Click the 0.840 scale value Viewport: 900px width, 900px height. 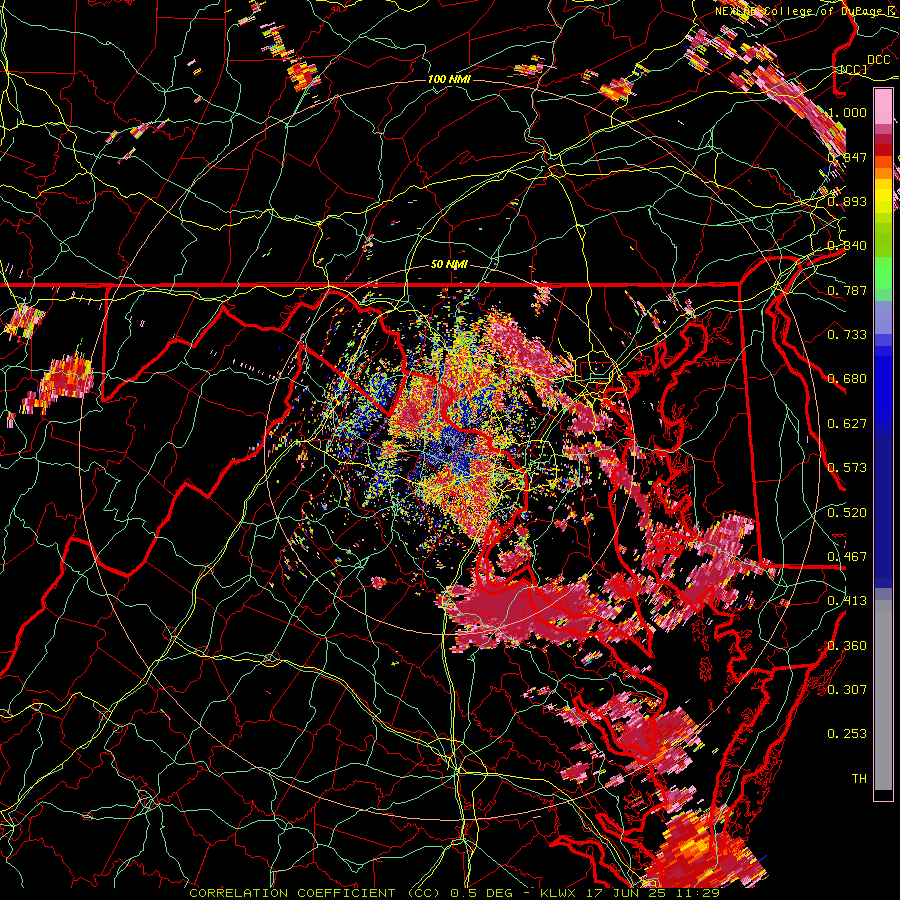click(x=847, y=246)
